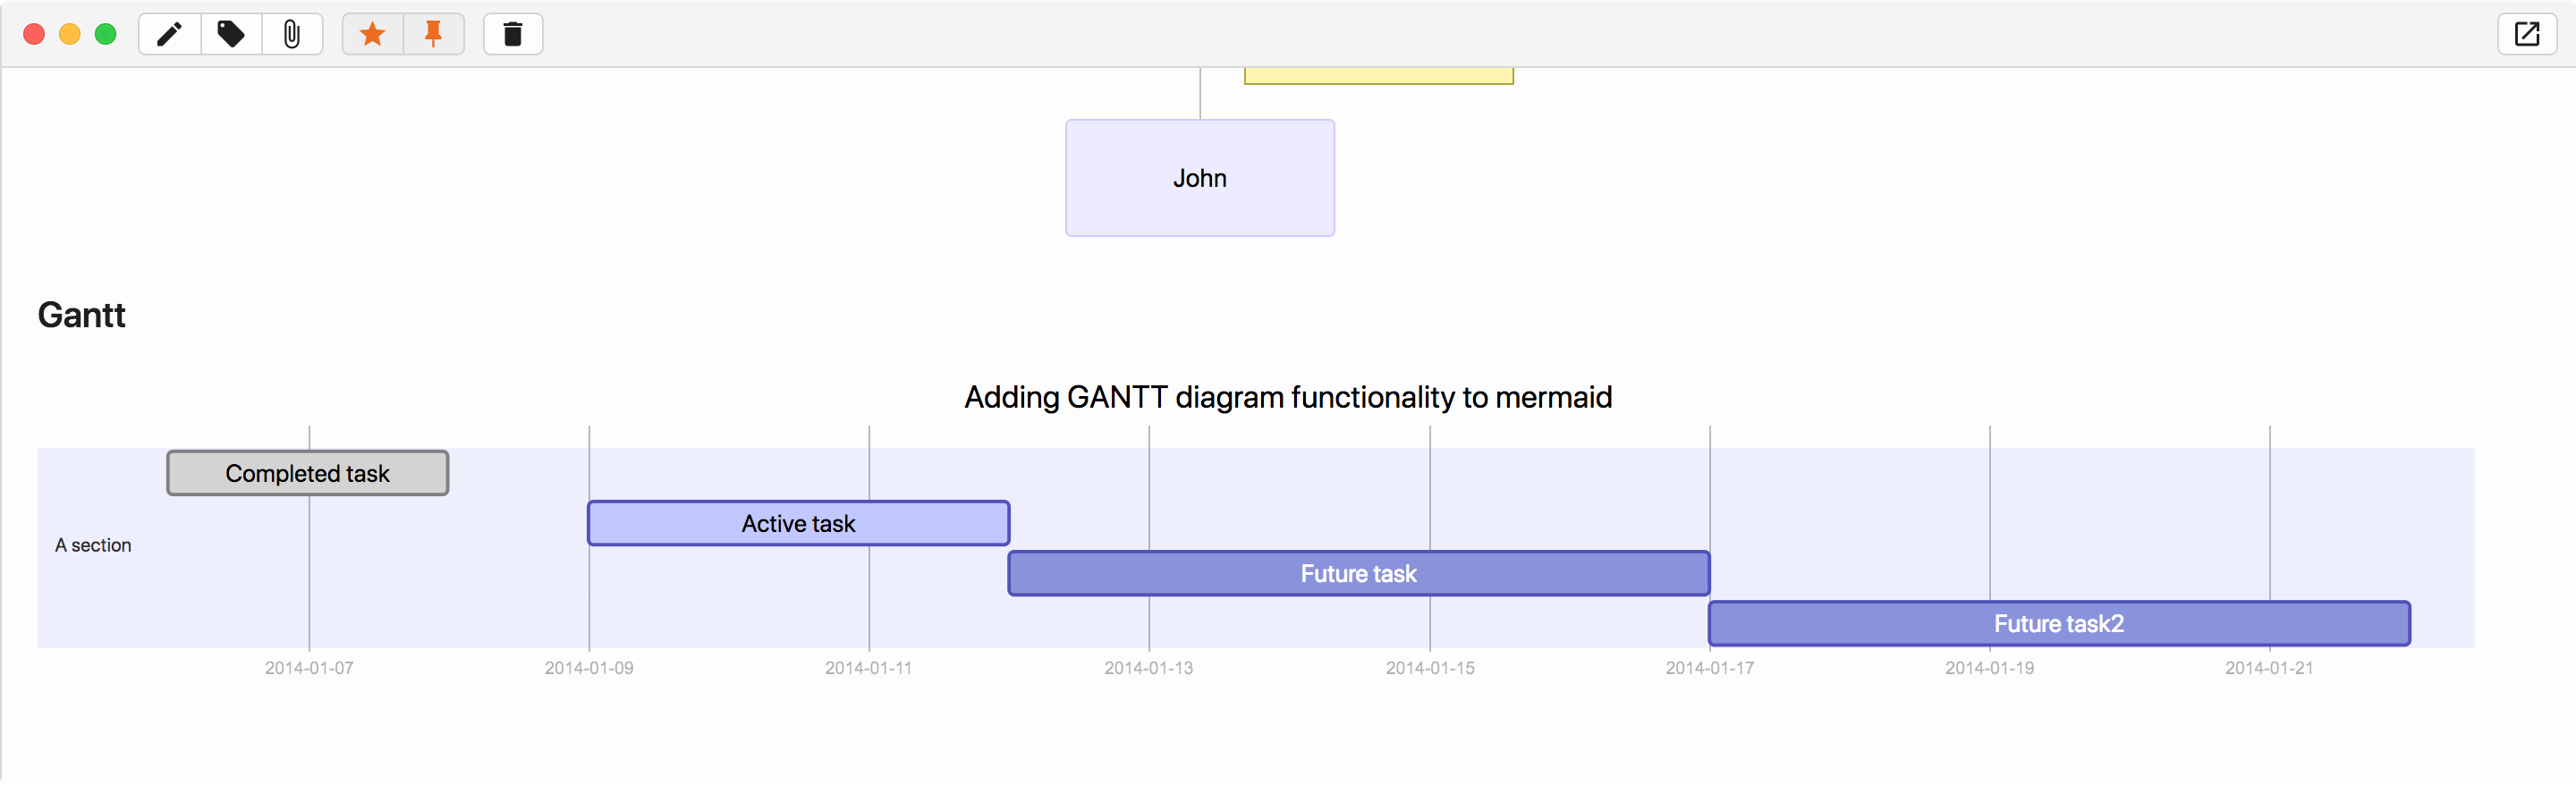Open attachments with the paperclip icon
2576x785 pixels.
tap(292, 34)
